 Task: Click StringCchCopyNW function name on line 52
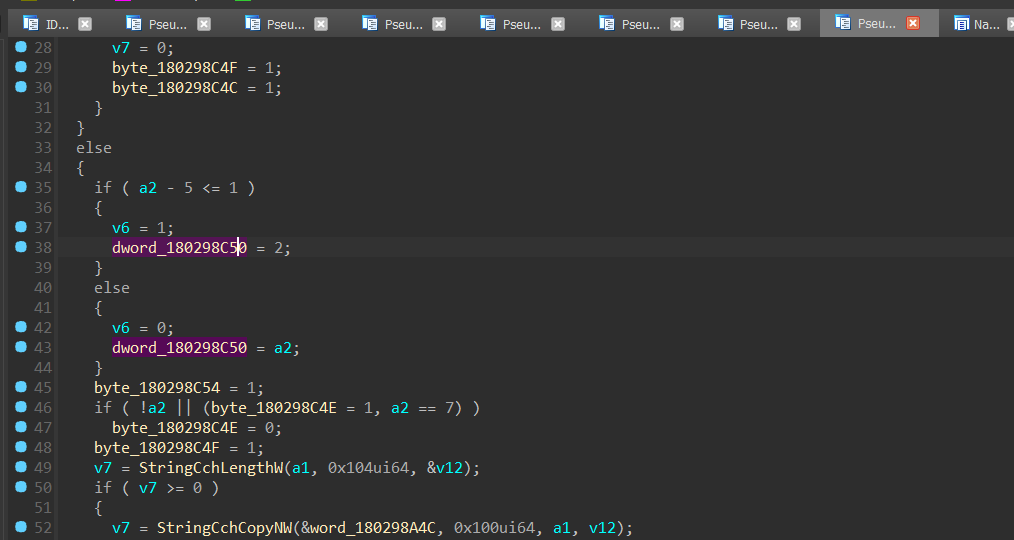click(x=224, y=528)
